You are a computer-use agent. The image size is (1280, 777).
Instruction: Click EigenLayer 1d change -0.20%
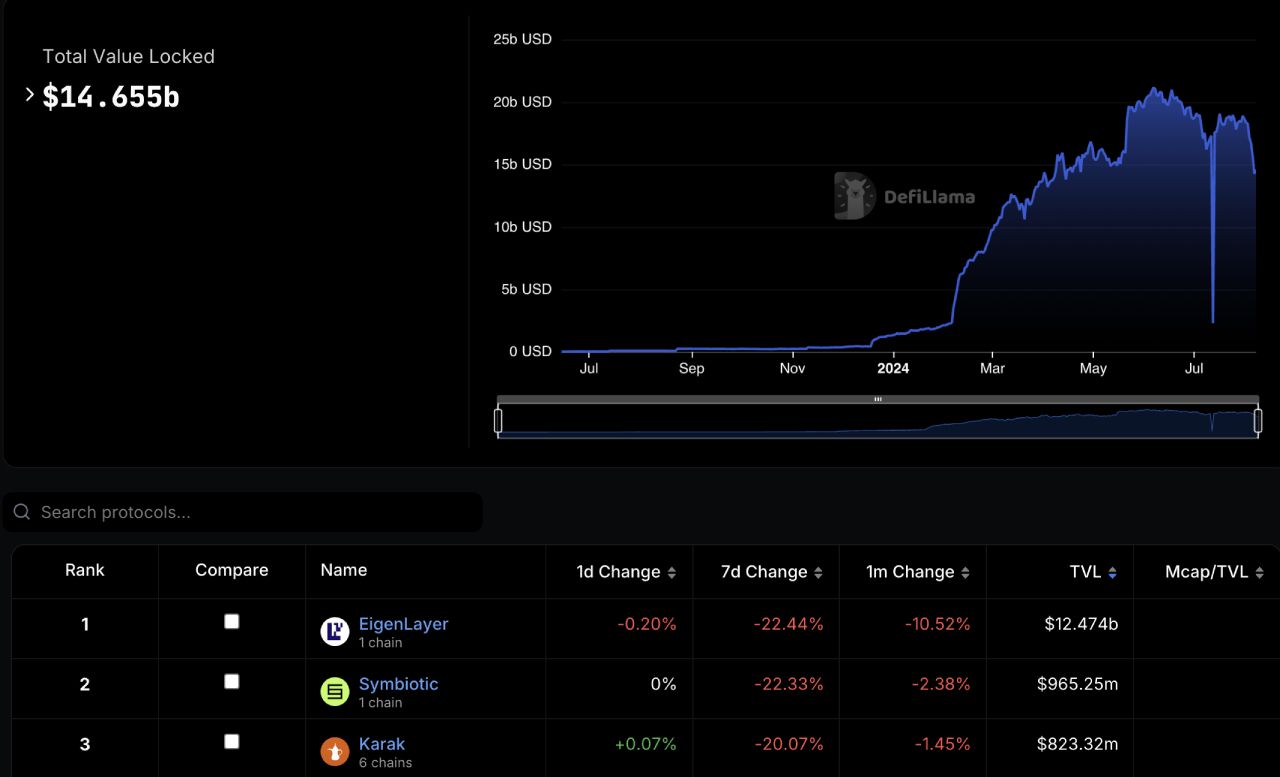tap(647, 624)
